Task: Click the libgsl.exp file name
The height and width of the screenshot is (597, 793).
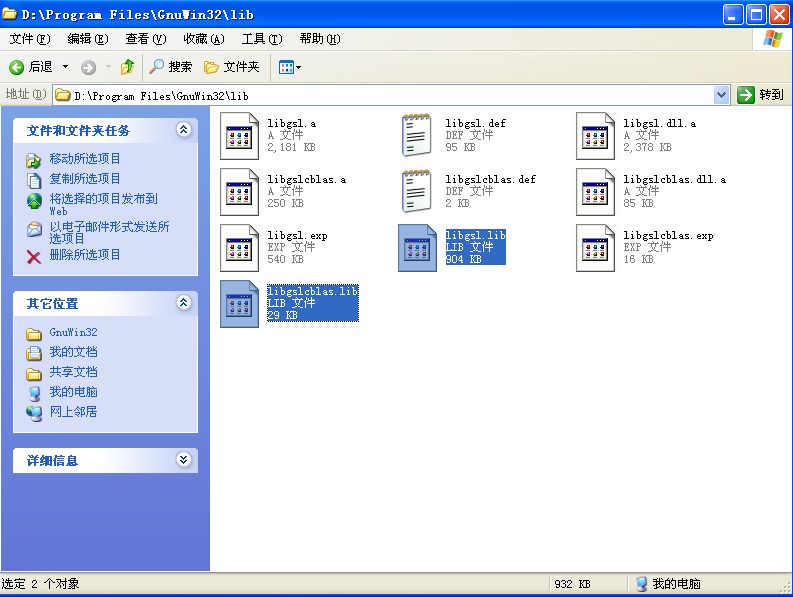Action: (297, 236)
